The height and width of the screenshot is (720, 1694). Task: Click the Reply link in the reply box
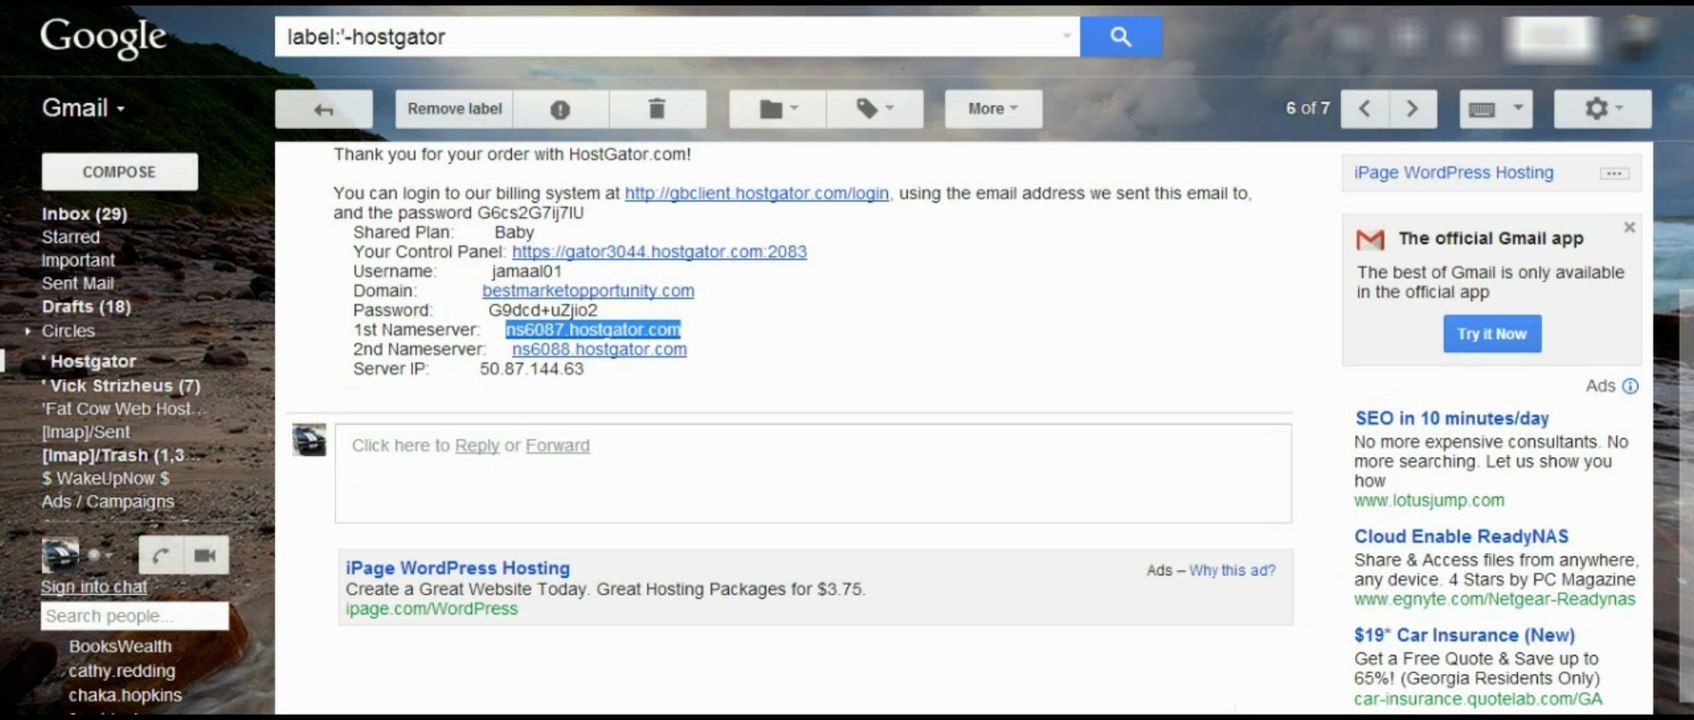[477, 445]
